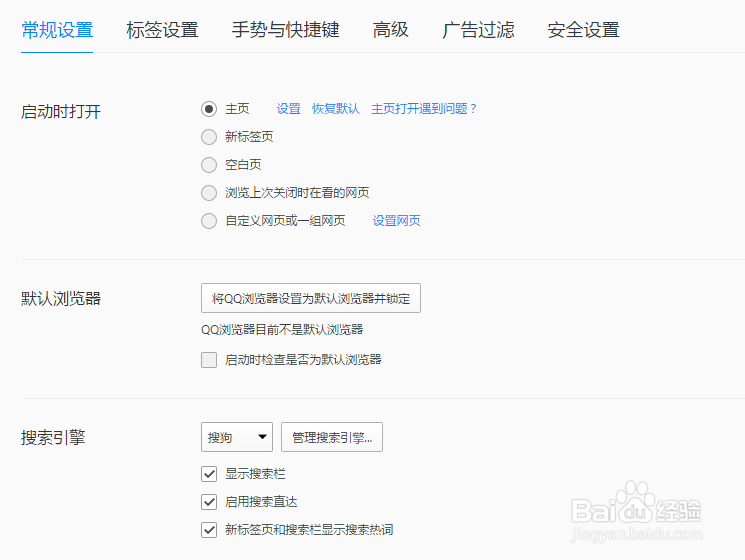Go to the 高级 tab
This screenshot has width=745, height=560.
point(391,30)
